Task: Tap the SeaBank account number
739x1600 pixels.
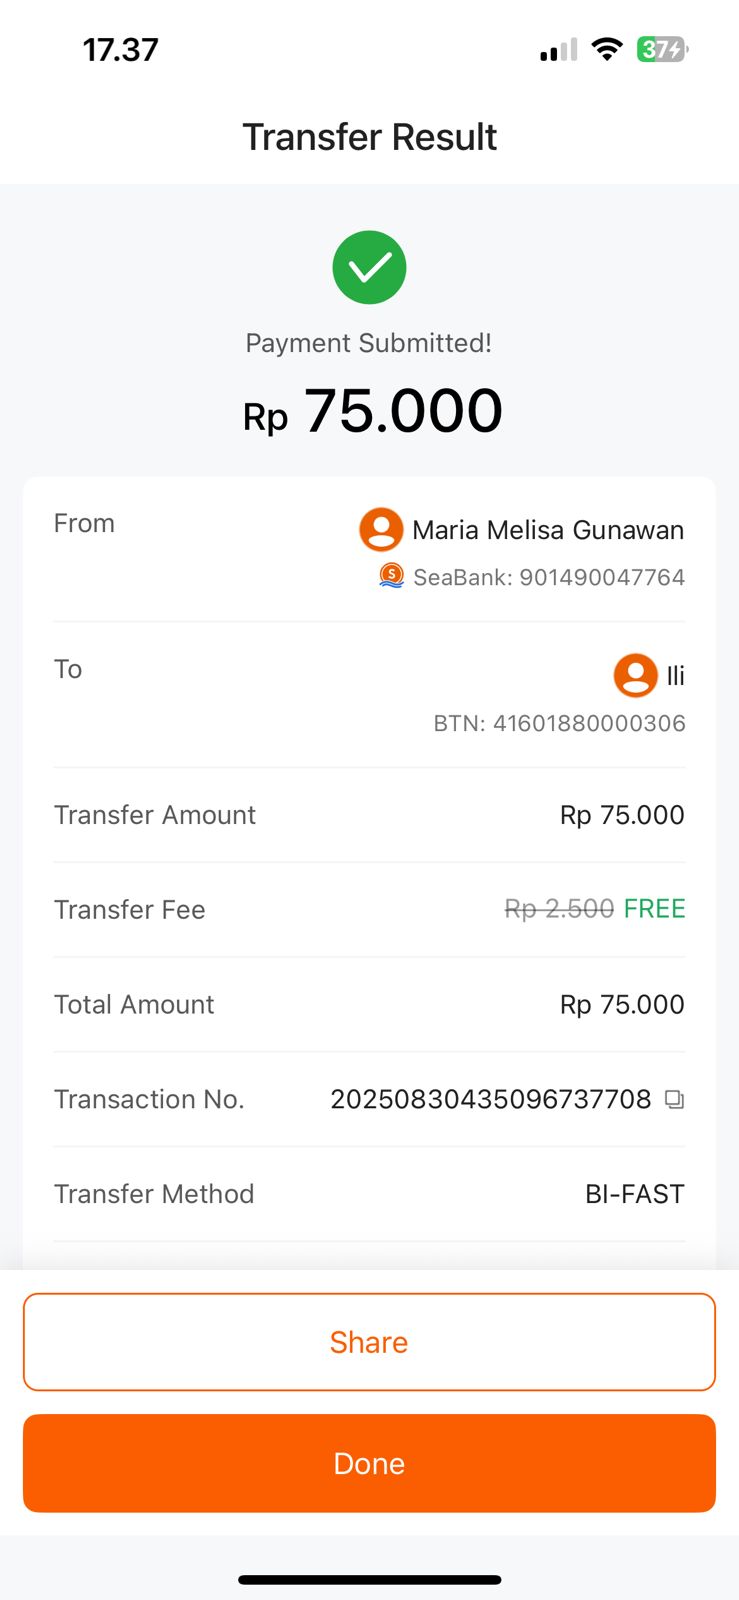Action: coord(602,577)
